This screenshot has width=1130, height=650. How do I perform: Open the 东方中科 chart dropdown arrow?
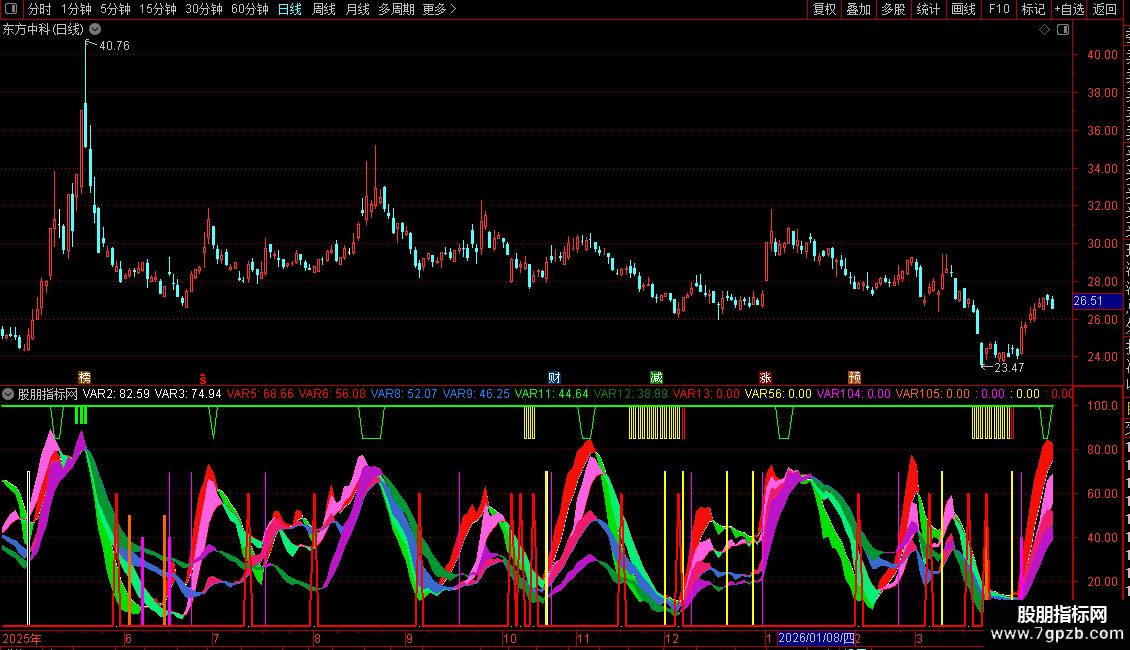pyautogui.click(x=94, y=30)
